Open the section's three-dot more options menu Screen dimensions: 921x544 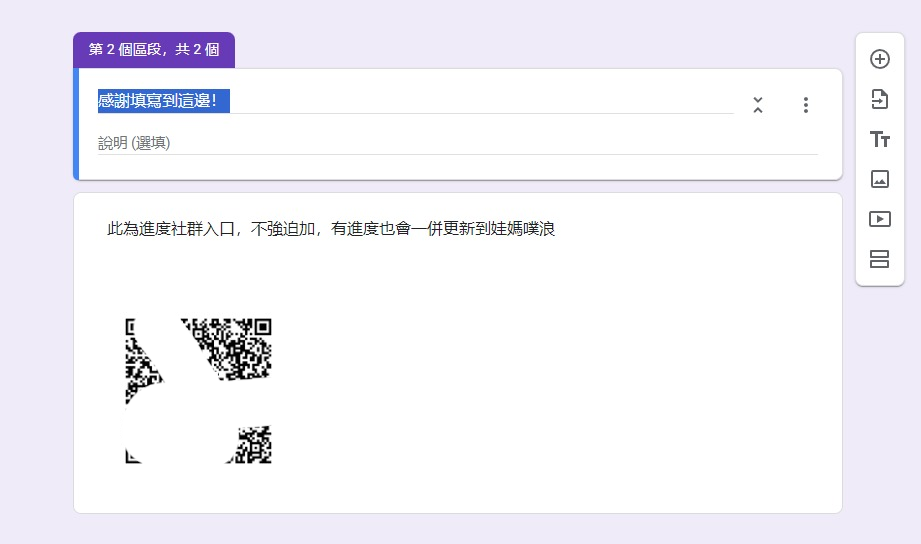806,105
